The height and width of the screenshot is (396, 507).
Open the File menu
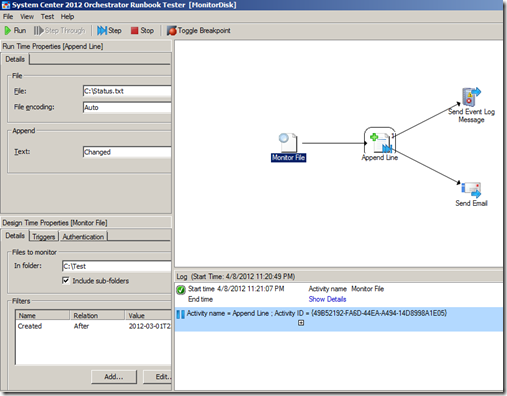(8, 17)
